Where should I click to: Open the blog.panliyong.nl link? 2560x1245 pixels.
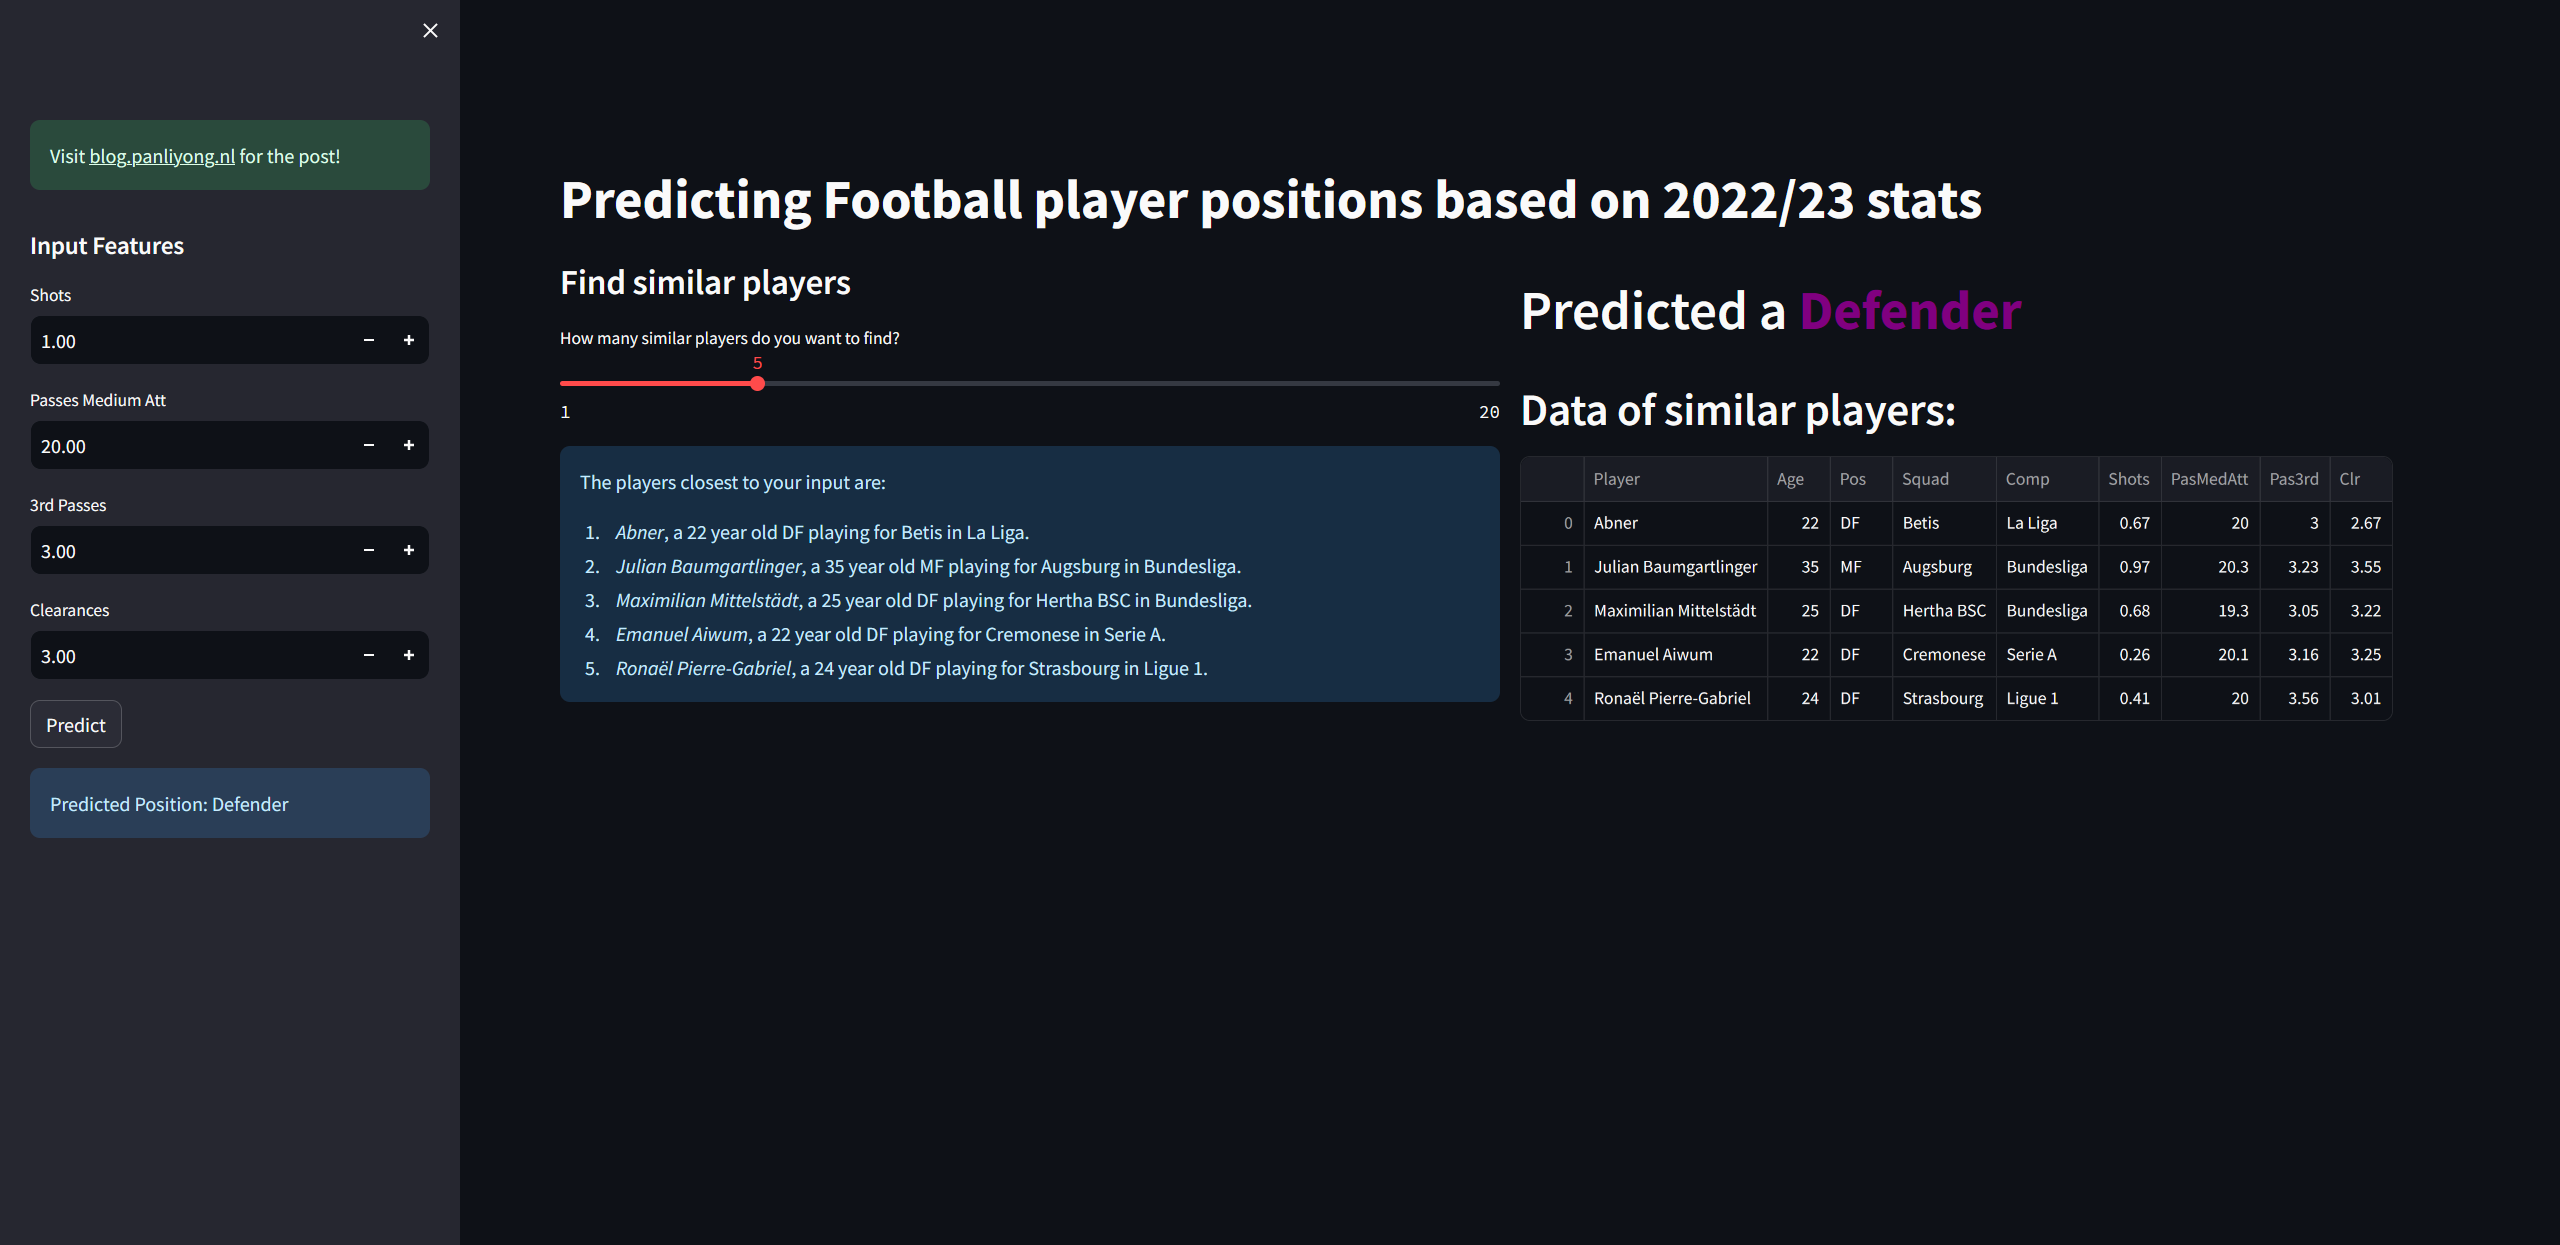click(x=162, y=156)
